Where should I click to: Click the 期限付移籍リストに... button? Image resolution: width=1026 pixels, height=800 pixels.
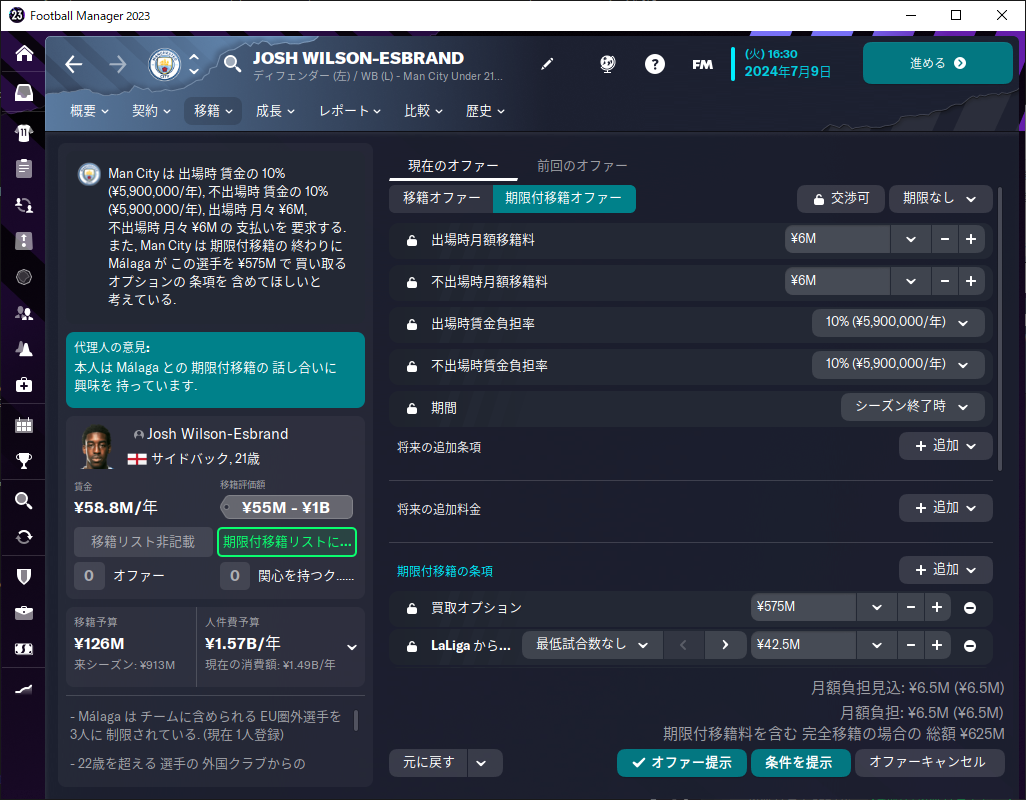pyautogui.click(x=287, y=542)
